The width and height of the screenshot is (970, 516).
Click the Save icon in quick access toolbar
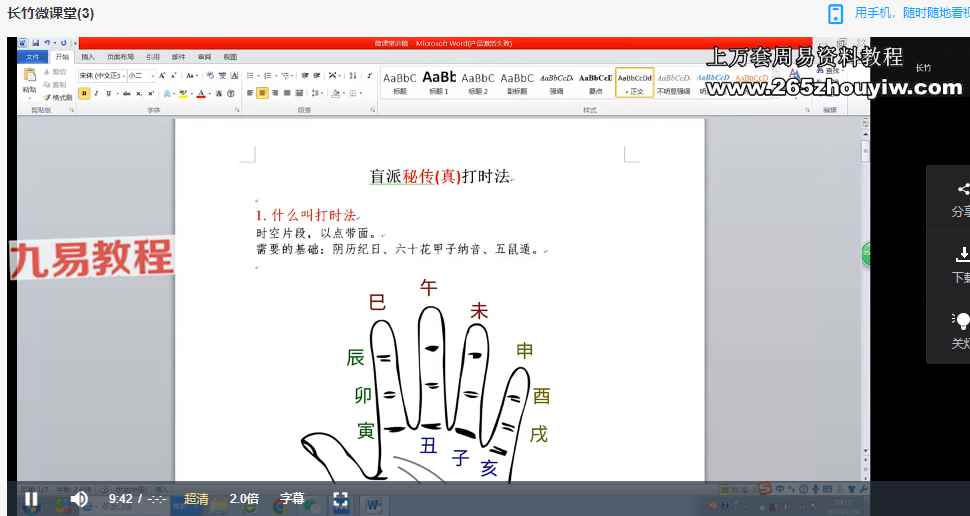click(x=36, y=43)
